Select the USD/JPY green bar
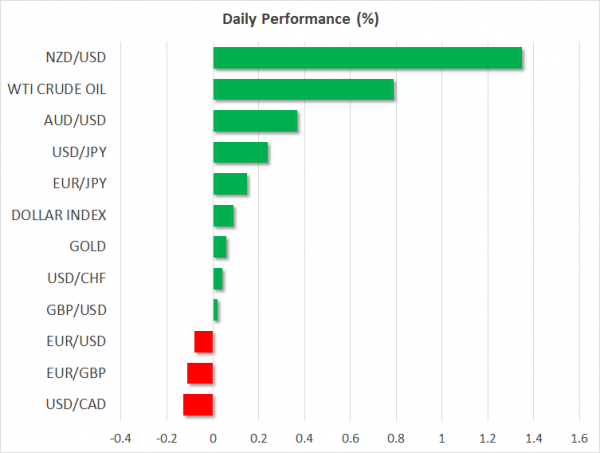 240,153
